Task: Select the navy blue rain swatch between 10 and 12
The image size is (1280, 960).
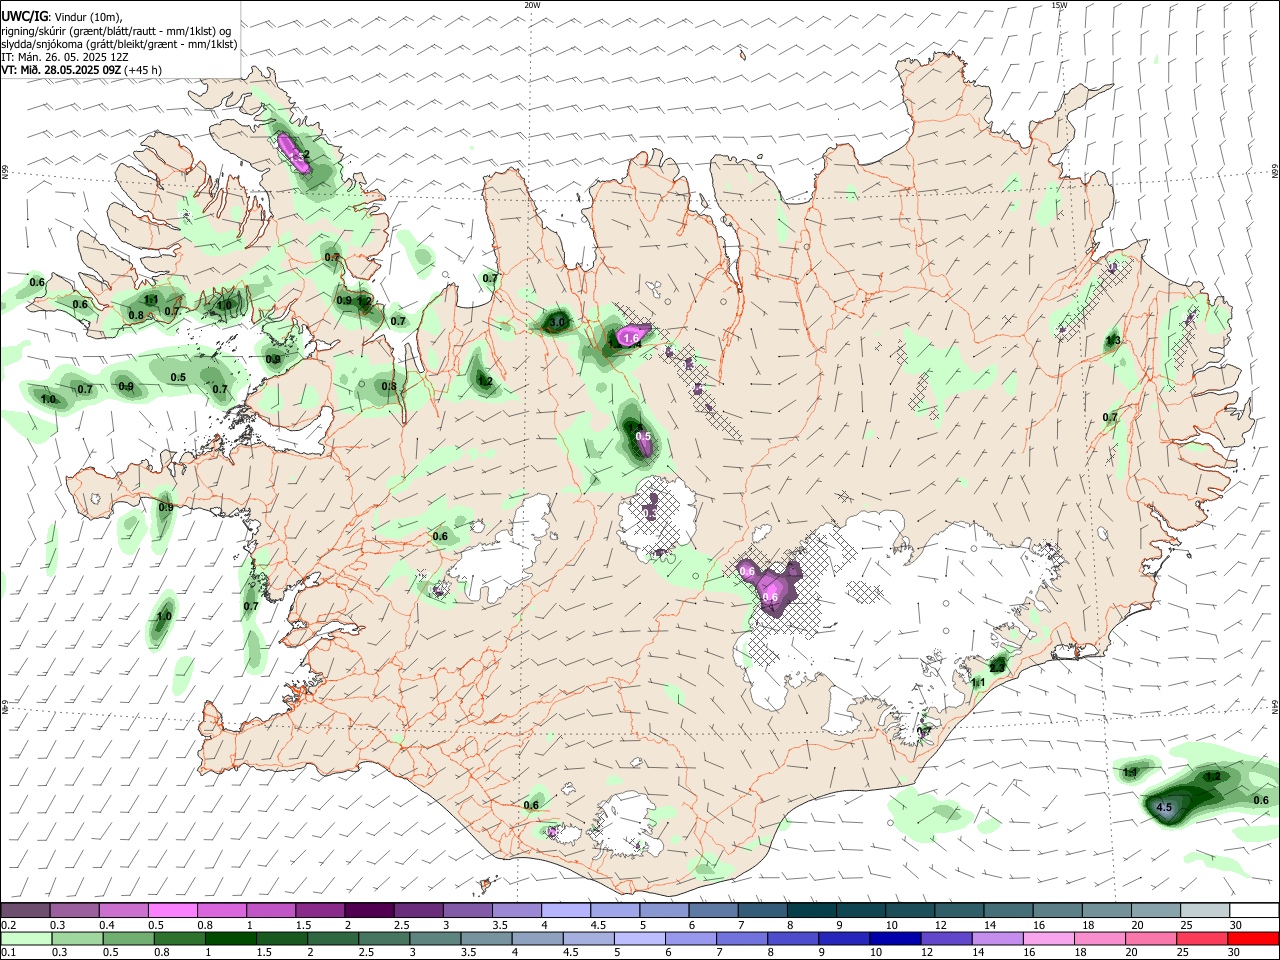Action: coord(894,938)
